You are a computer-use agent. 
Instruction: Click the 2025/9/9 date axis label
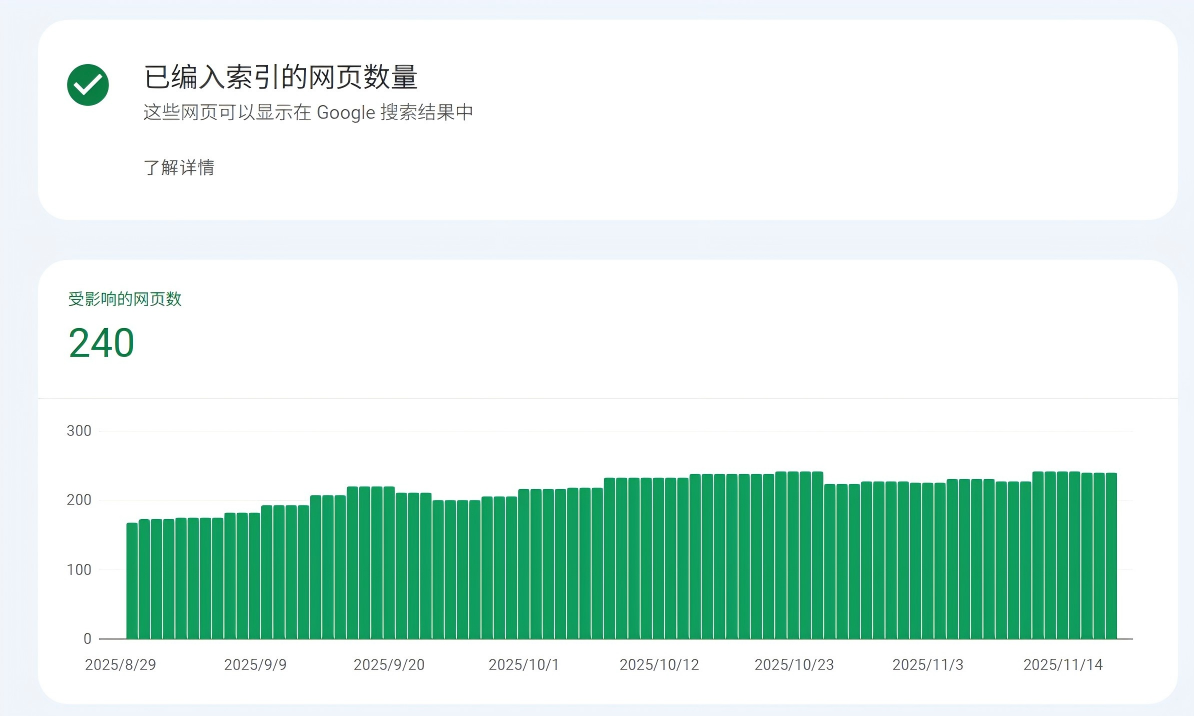[255, 665]
